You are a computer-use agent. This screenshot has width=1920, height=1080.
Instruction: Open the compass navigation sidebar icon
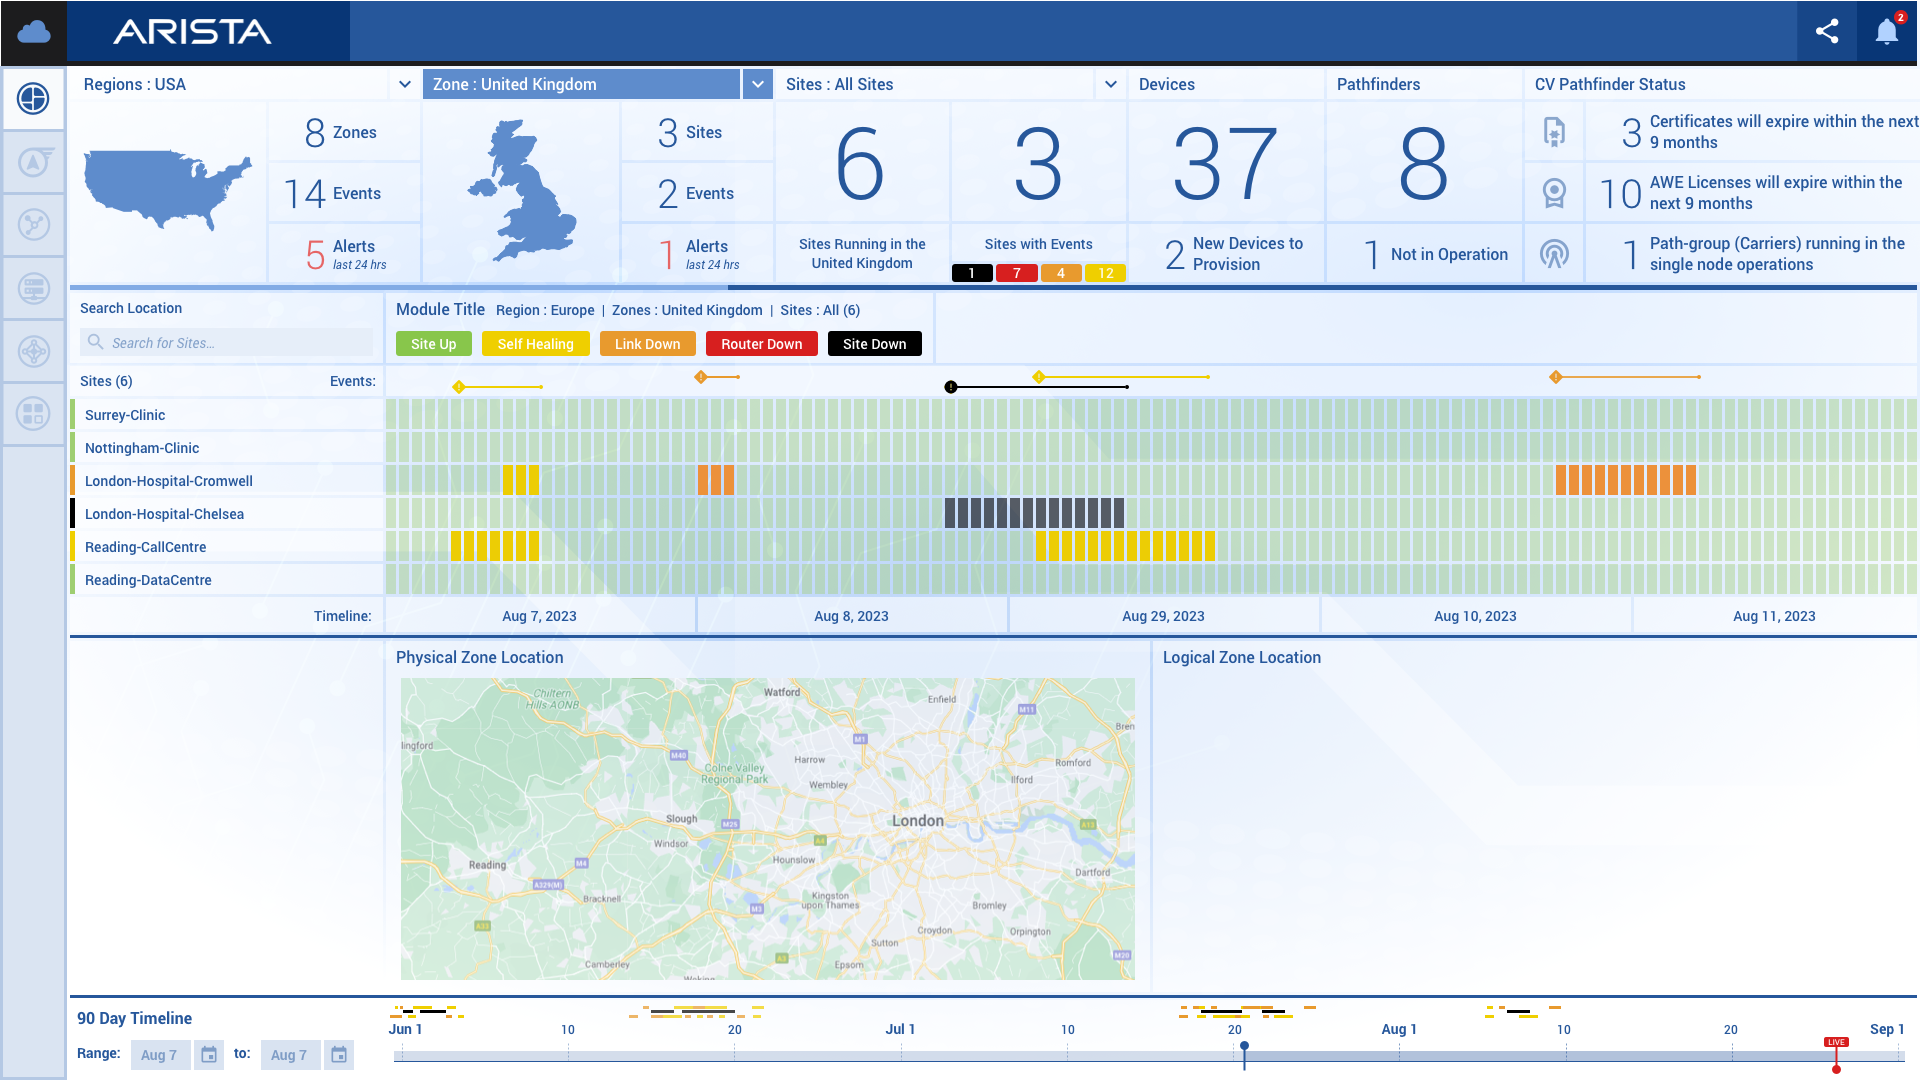point(34,162)
